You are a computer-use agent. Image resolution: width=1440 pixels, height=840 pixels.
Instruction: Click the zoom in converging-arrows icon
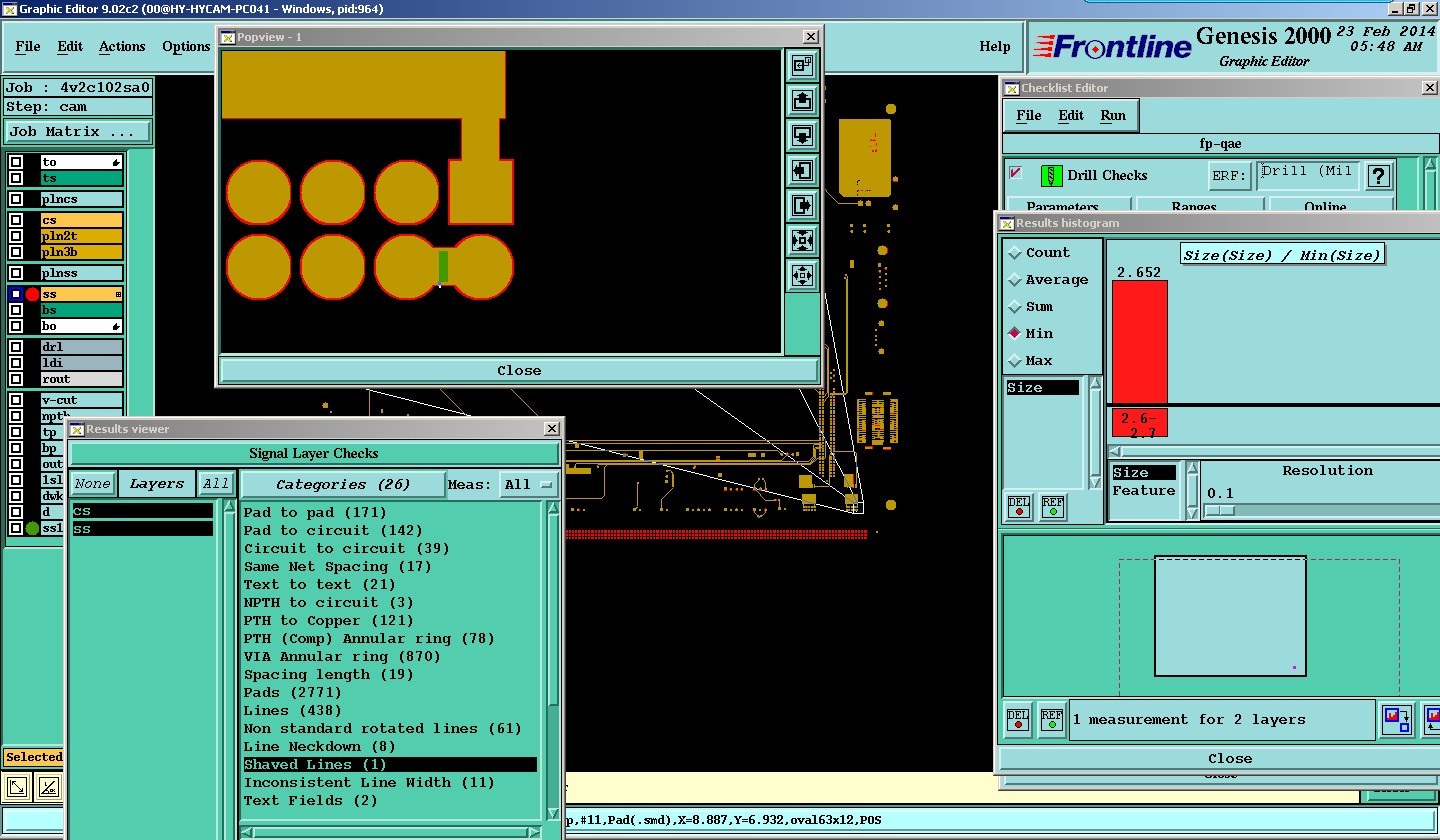[x=802, y=240]
